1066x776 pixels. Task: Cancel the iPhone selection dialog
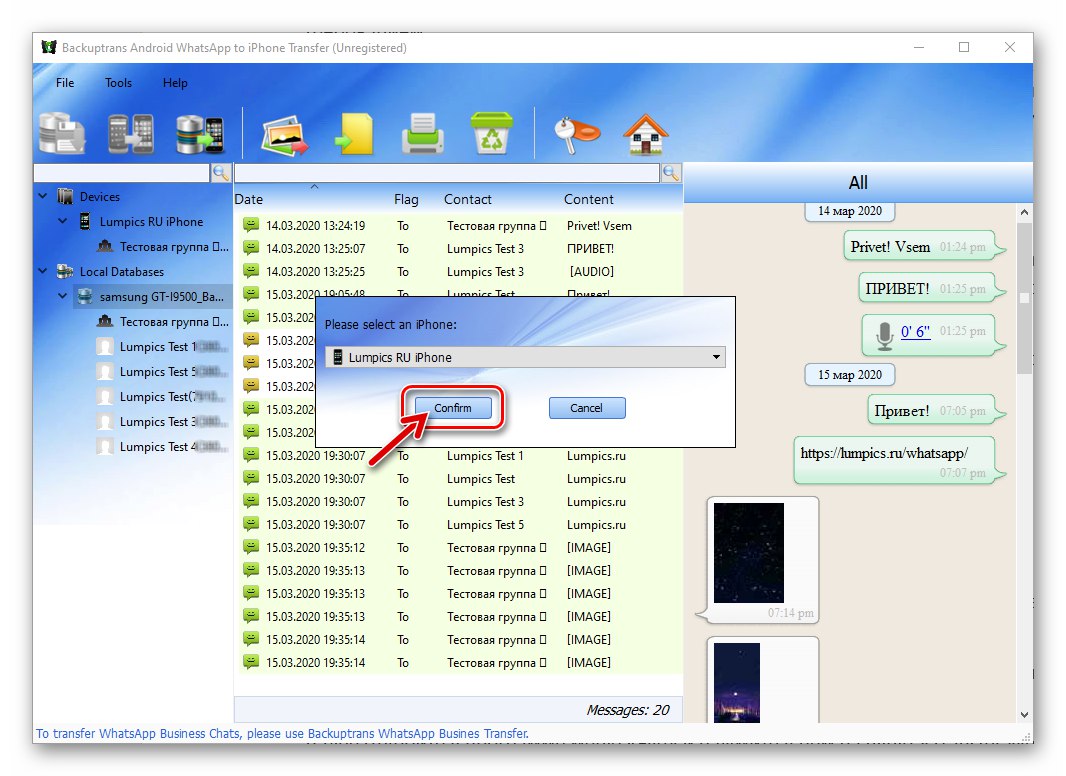click(587, 407)
